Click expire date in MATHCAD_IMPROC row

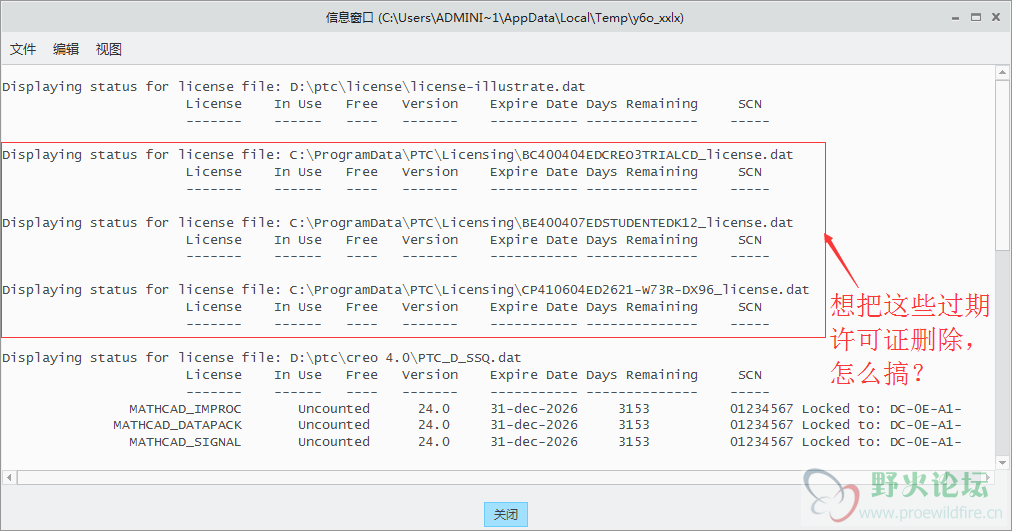click(534, 409)
